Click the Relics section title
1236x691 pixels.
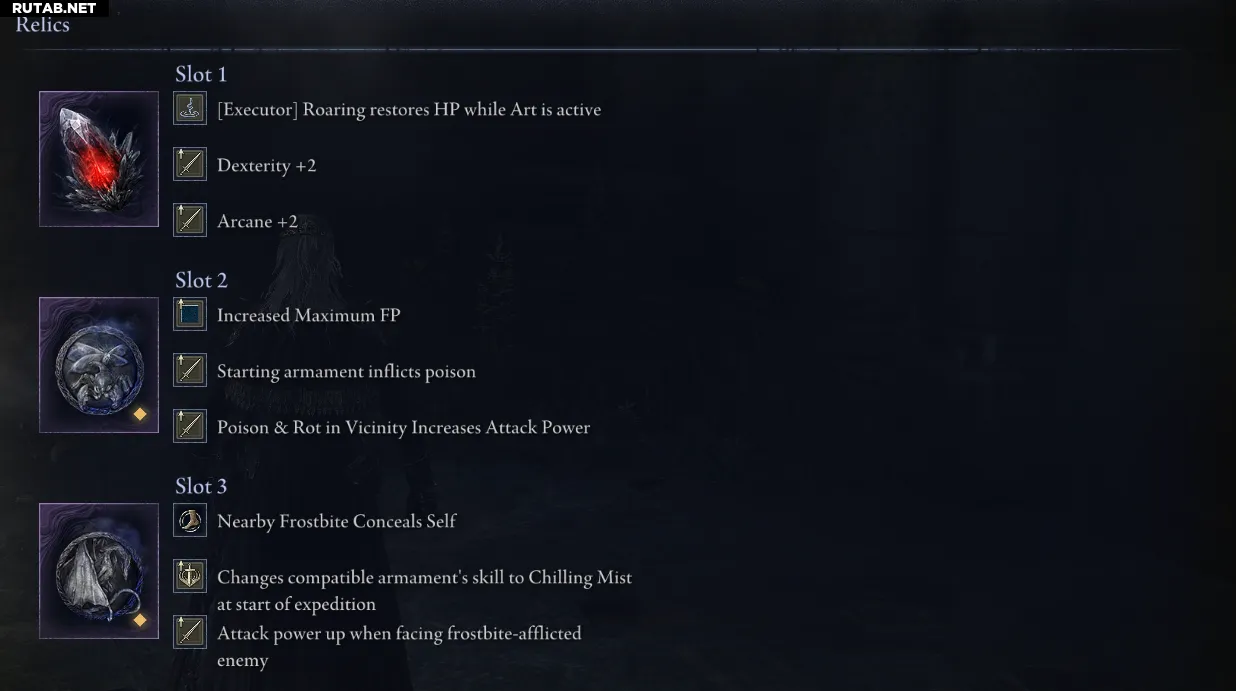pos(43,25)
